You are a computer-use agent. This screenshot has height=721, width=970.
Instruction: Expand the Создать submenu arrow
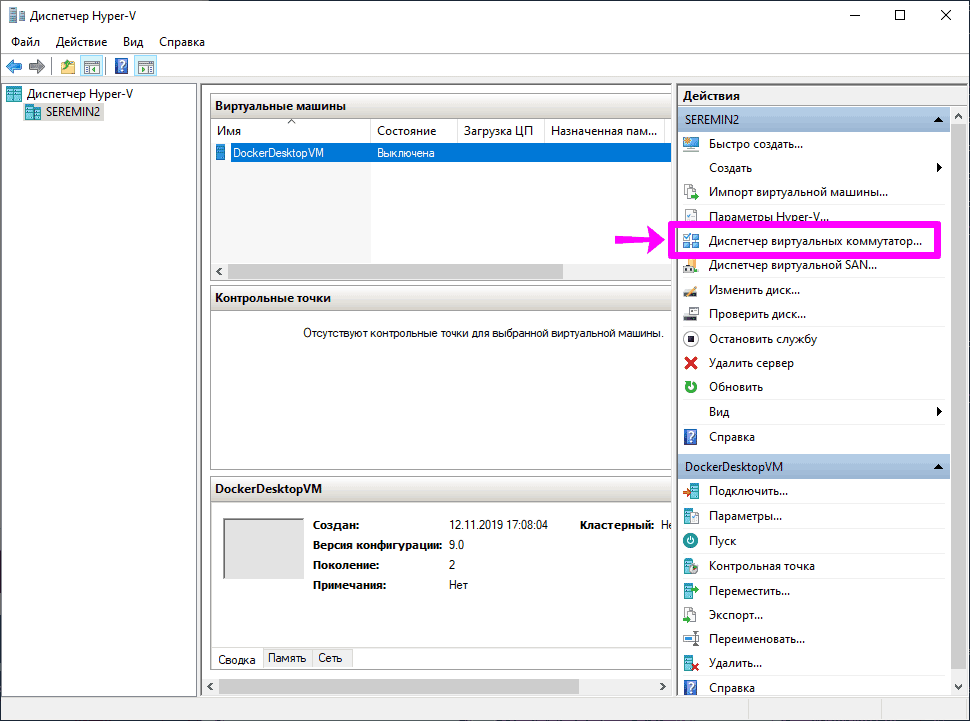pos(939,168)
